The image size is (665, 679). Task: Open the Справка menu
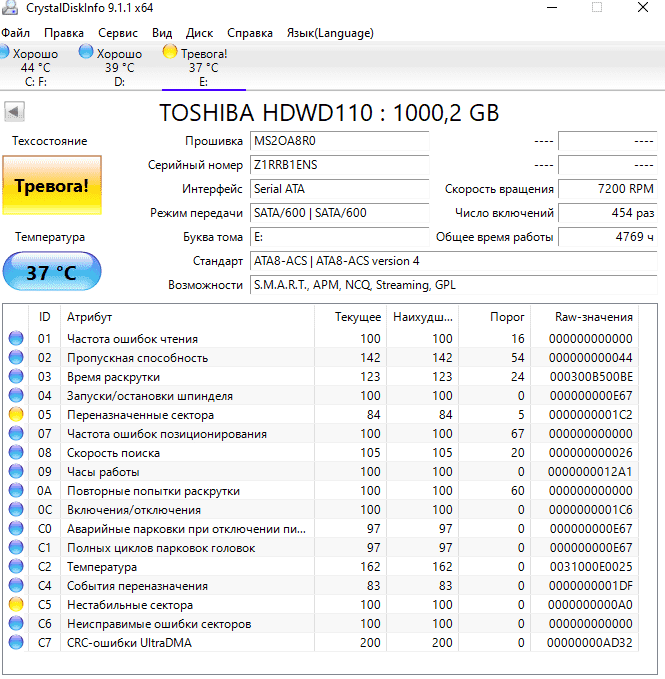[250, 33]
